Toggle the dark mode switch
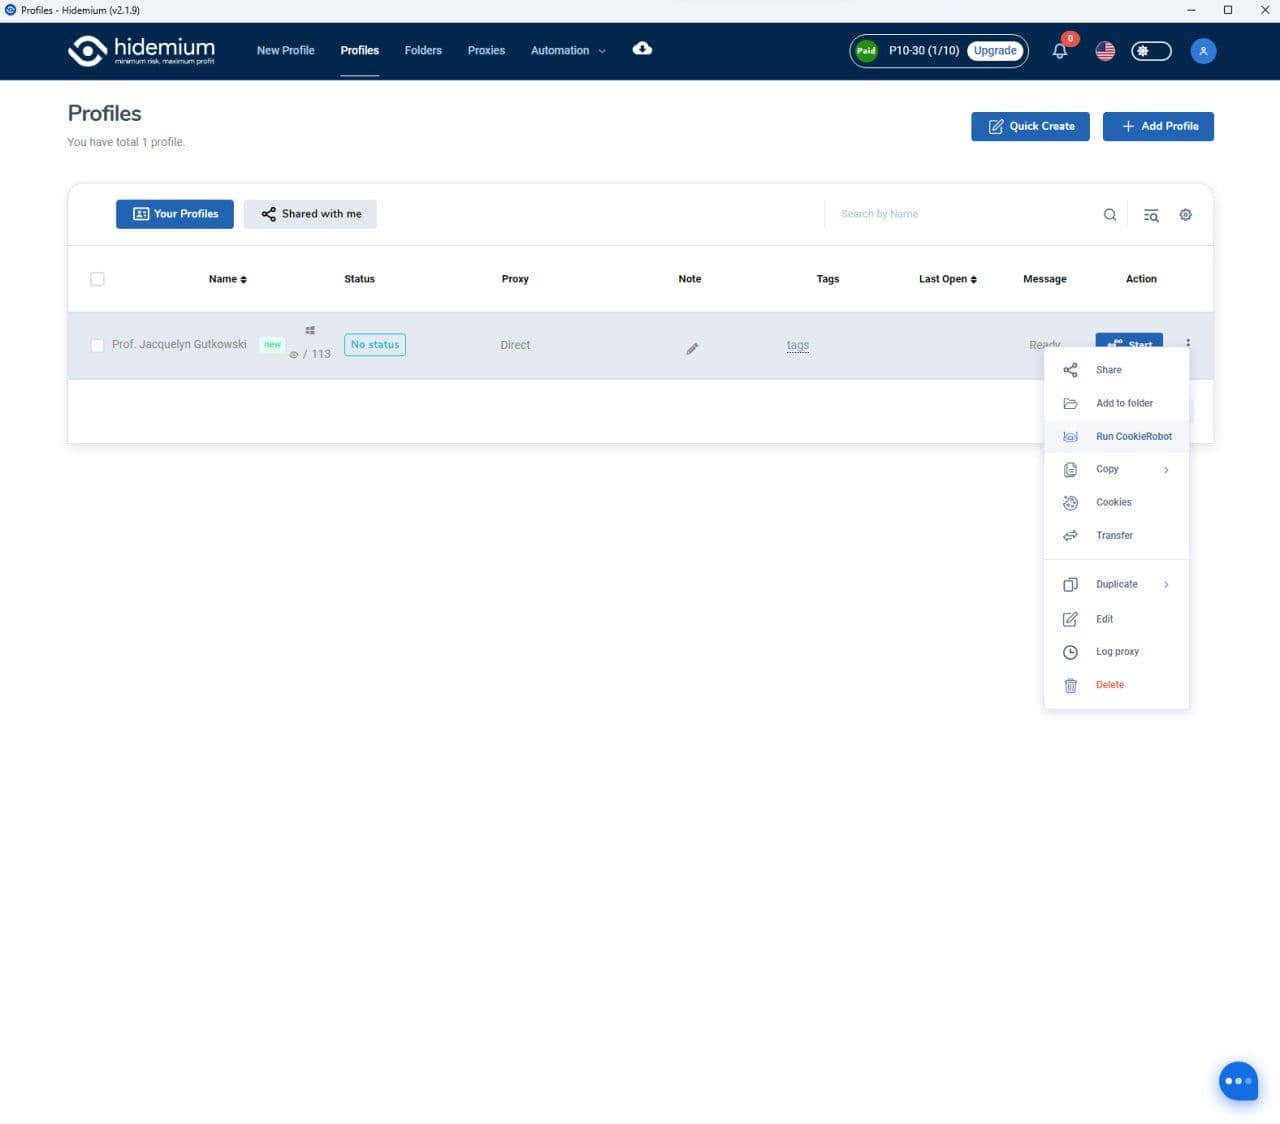 [1151, 51]
